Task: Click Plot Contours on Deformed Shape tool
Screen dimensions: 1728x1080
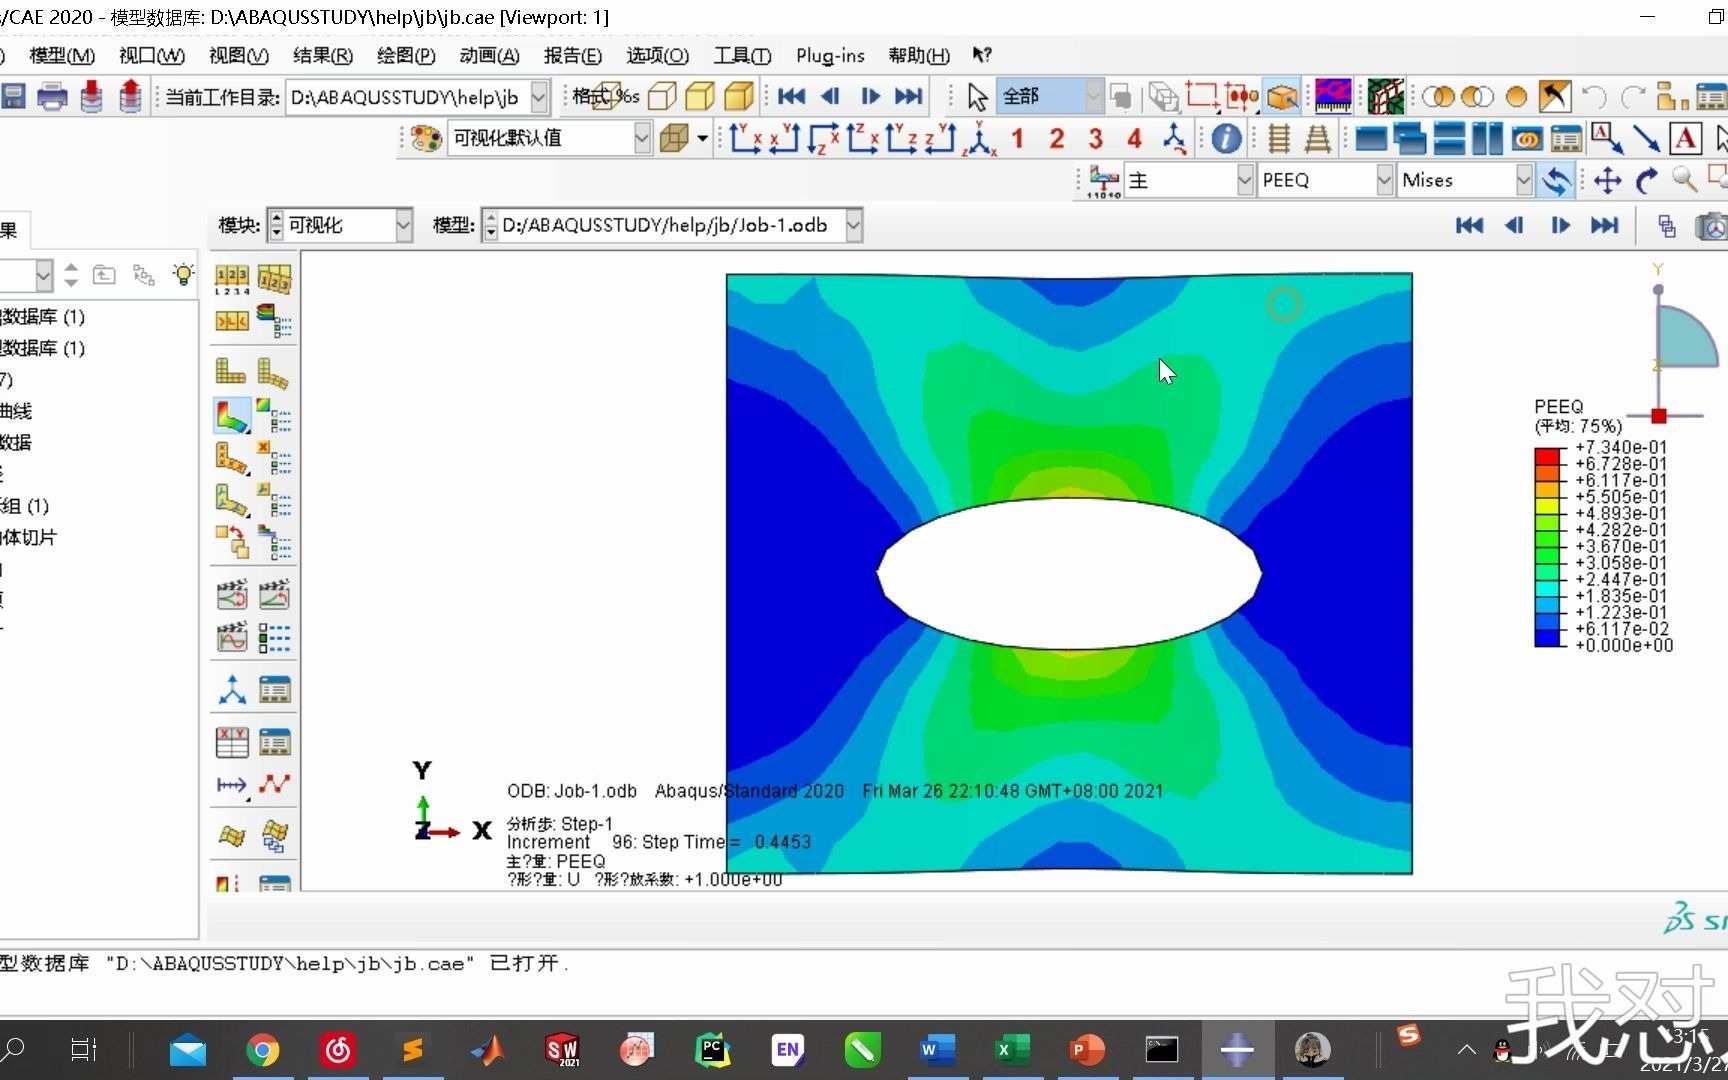Action: click(x=232, y=415)
